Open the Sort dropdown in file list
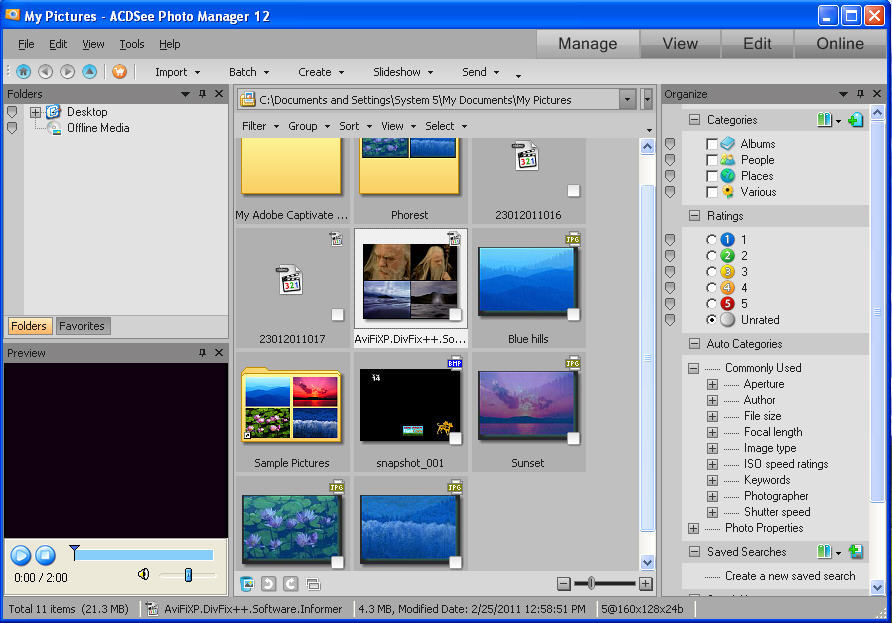The image size is (892, 623). point(355,126)
